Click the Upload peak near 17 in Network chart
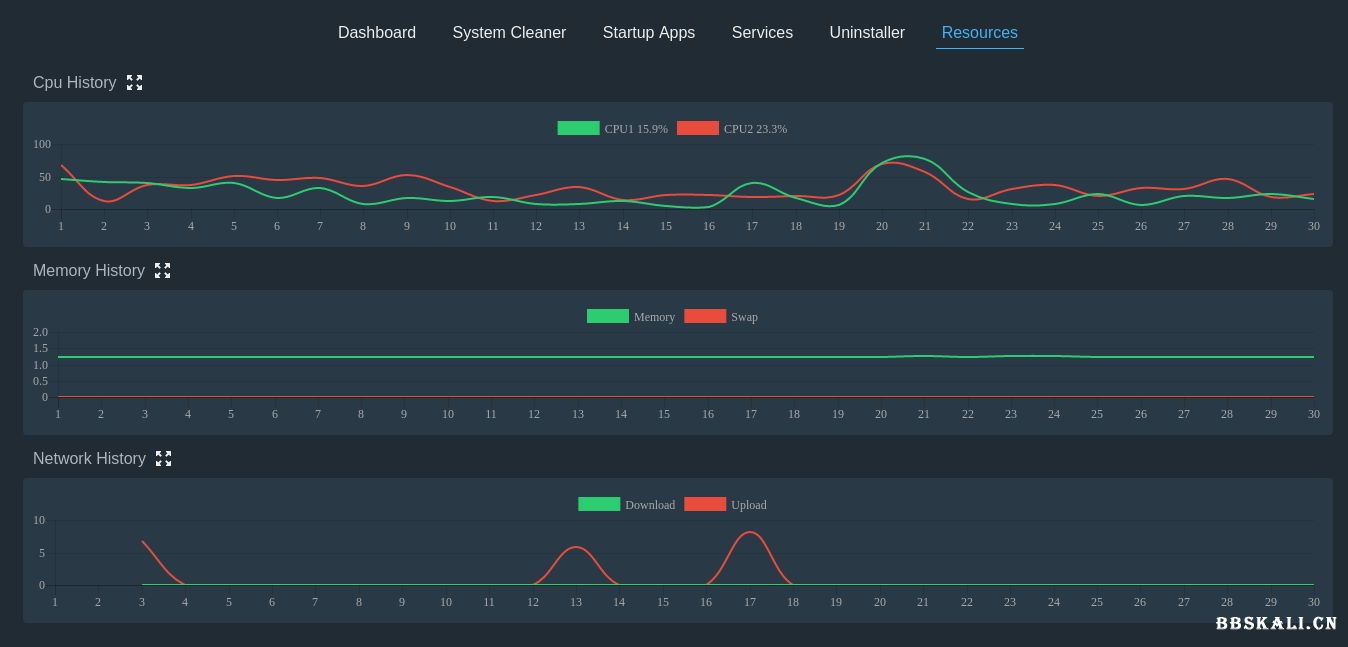 point(749,533)
